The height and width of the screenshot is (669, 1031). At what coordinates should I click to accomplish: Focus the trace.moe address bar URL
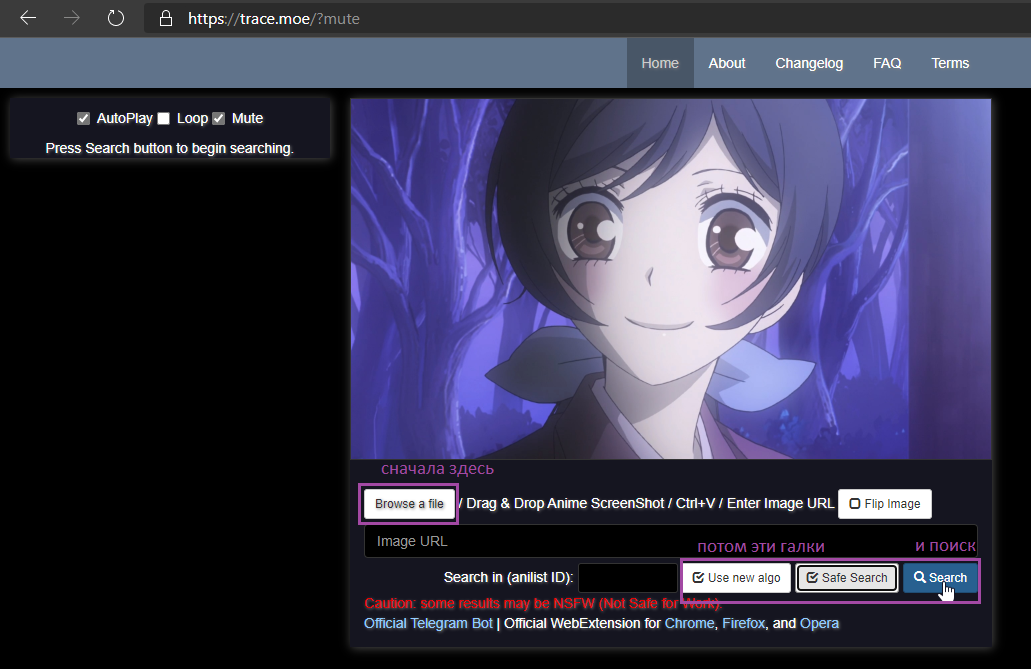click(274, 18)
